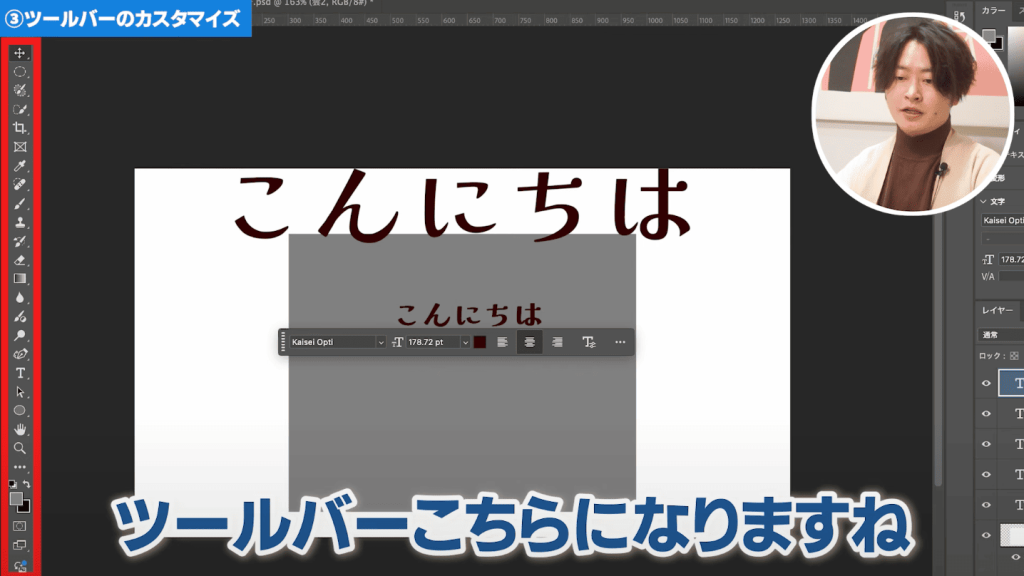Click the text options icon beside alignment buttons
This screenshot has height=576, width=1024.
click(588, 342)
